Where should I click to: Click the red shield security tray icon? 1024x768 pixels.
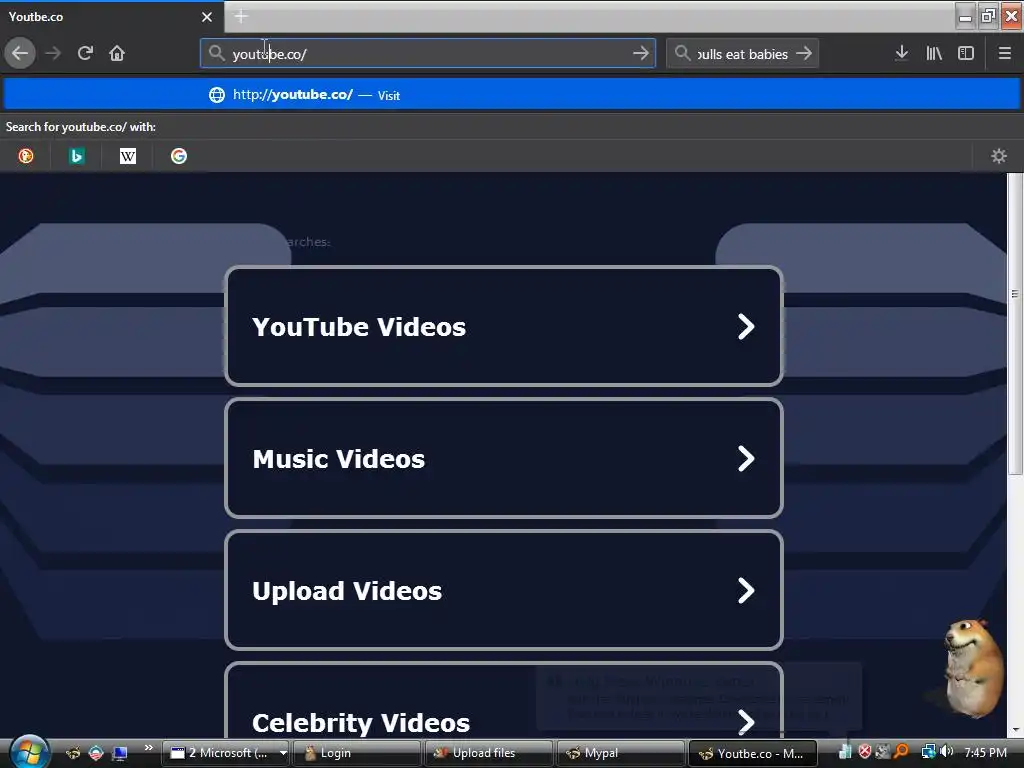pos(865,752)
